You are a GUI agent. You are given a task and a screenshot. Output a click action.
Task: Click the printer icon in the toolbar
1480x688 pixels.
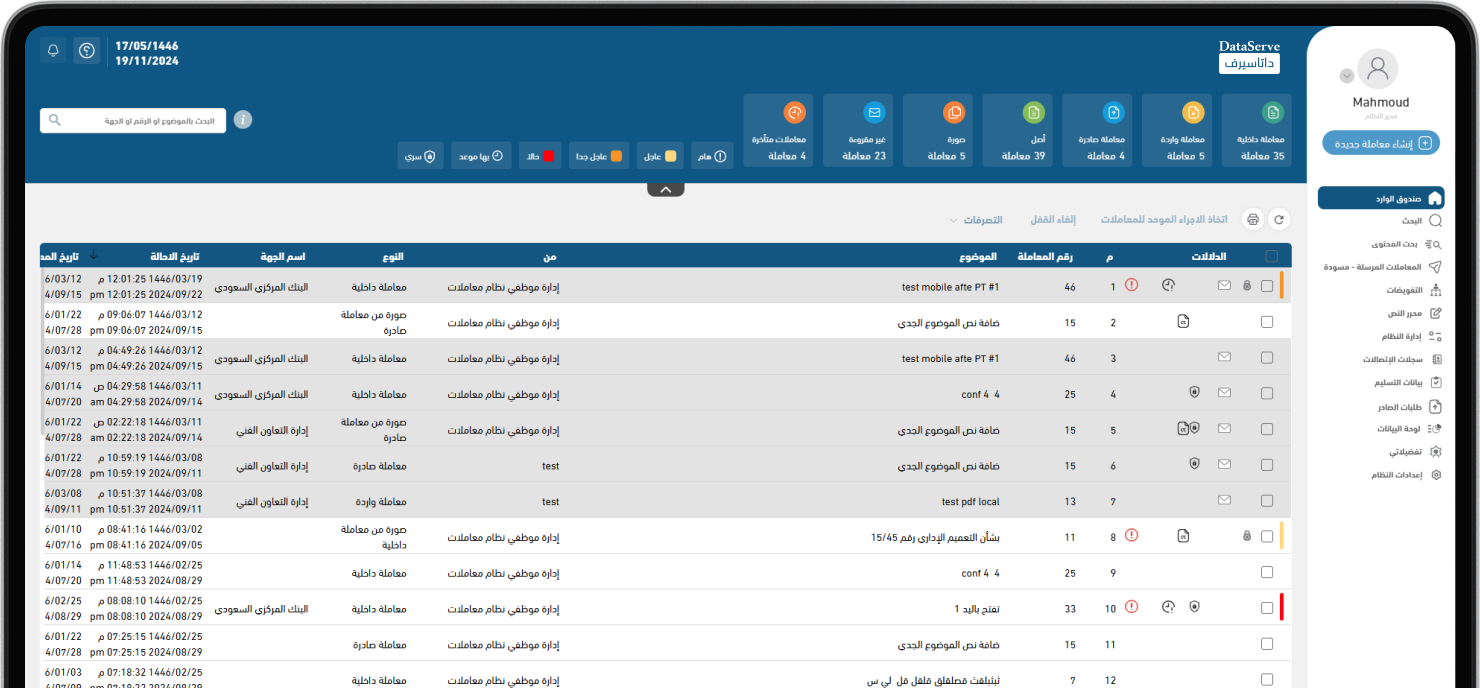(x=1252, y=220)
